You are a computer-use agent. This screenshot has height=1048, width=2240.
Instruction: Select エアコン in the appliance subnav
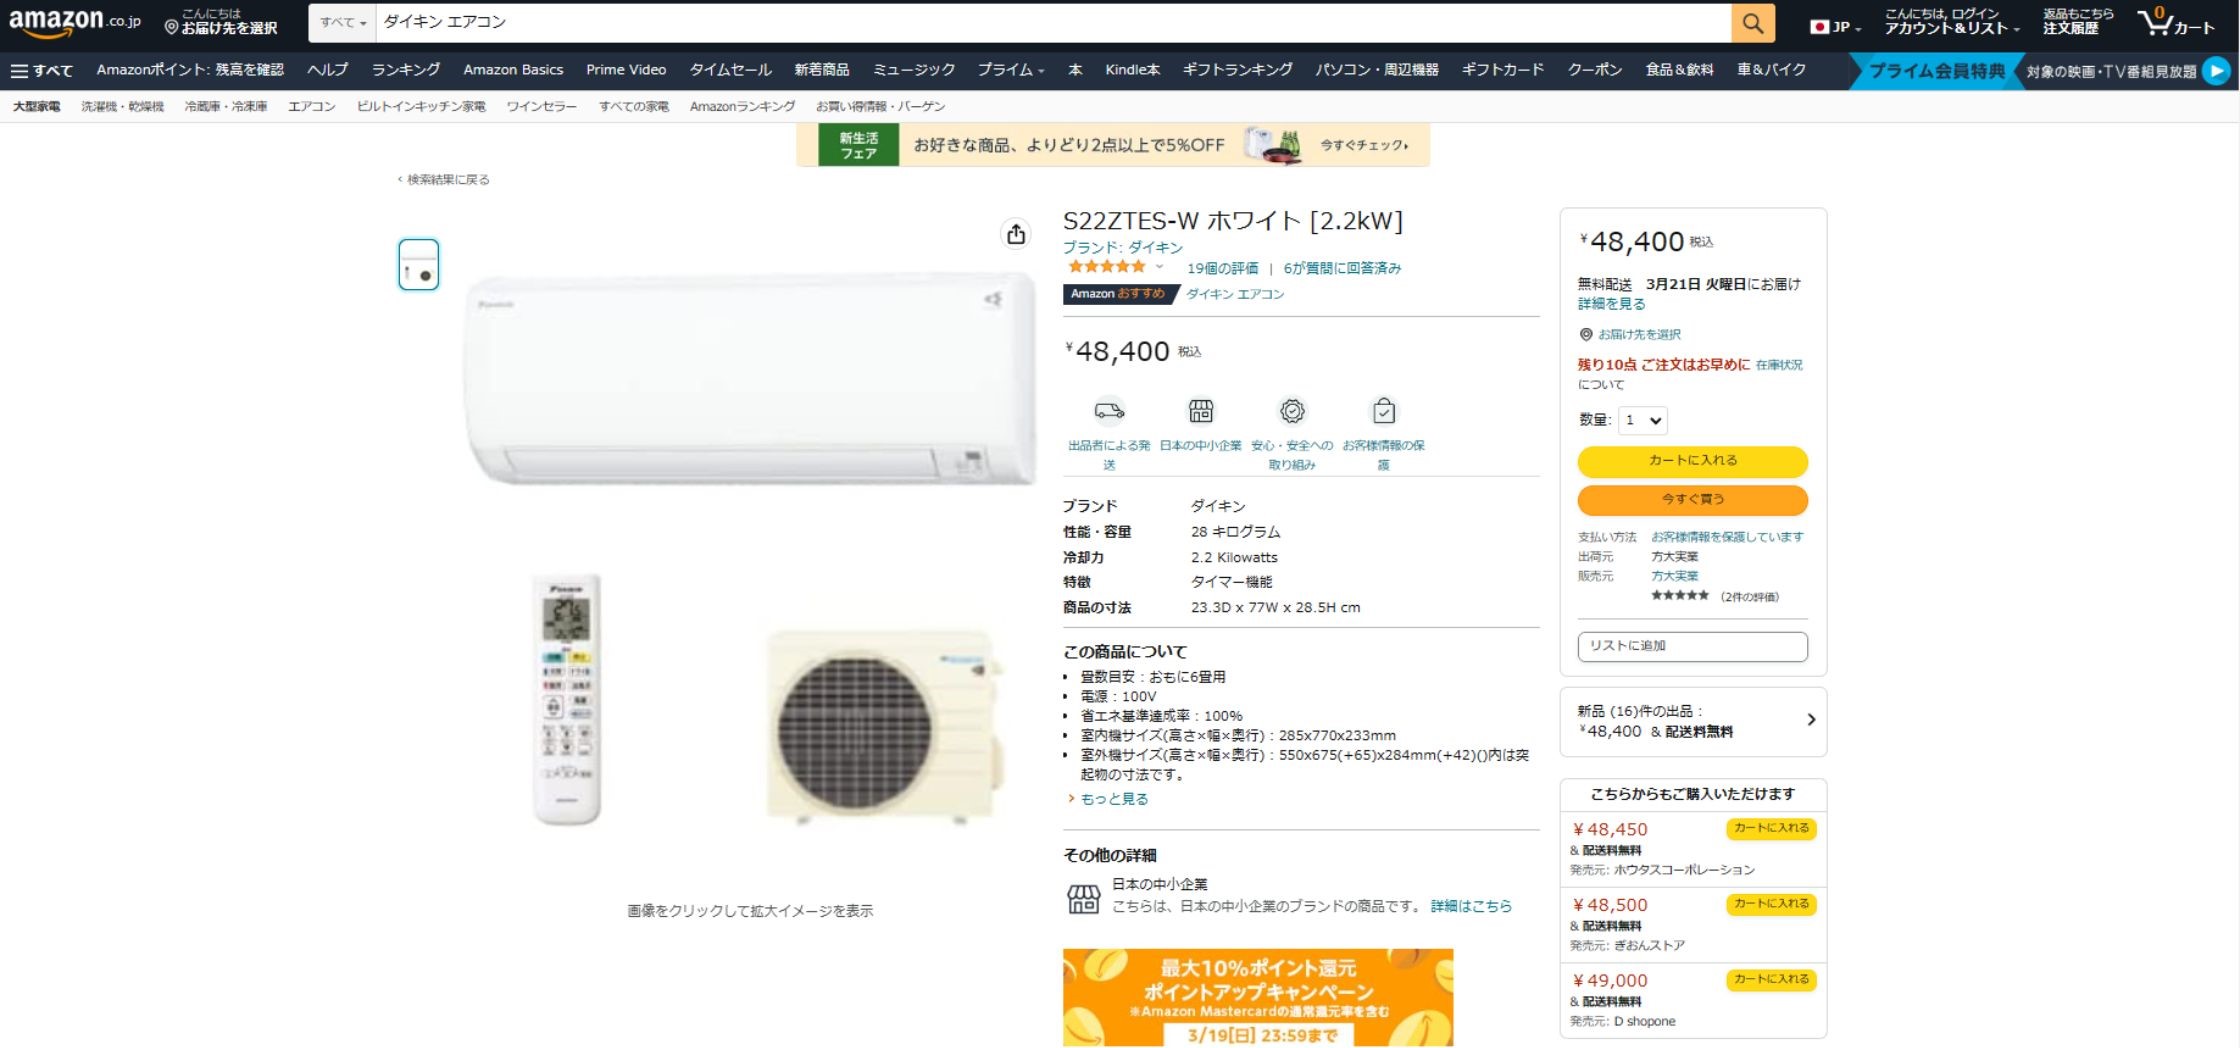pos(312,106)
